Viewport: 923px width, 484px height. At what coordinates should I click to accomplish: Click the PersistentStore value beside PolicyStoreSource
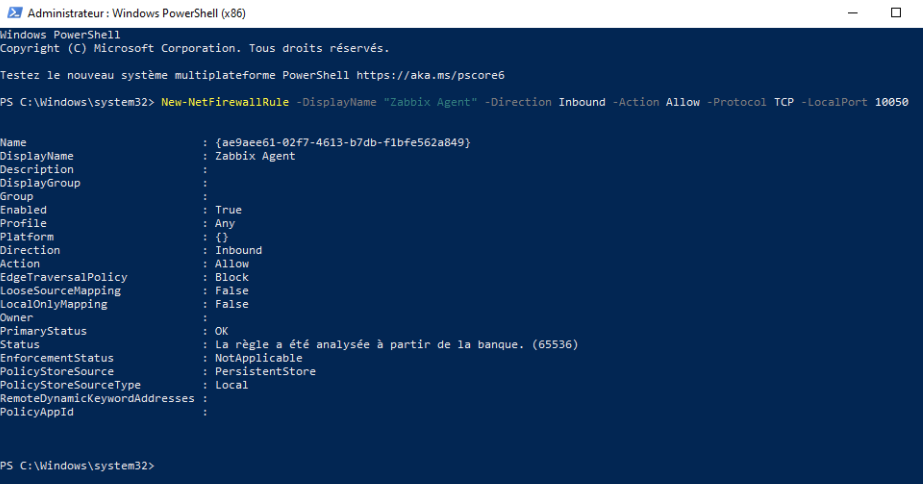(265, 371)
